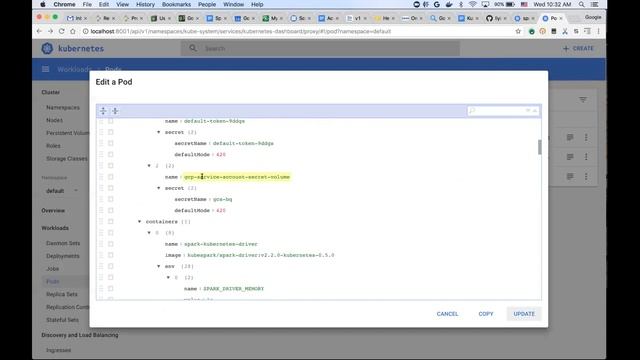Screen dimensions: 640x360
Task: Open action menu for the image row
Action: [x=111, y=255]
